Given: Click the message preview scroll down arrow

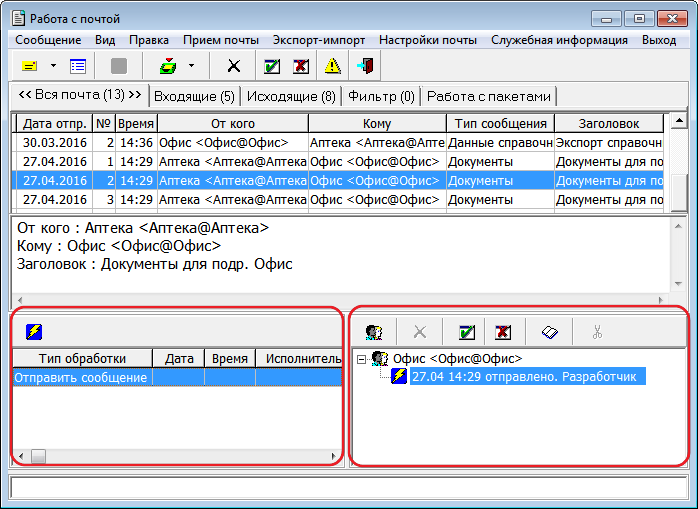Looking at the screenshot, I should 678,284.
